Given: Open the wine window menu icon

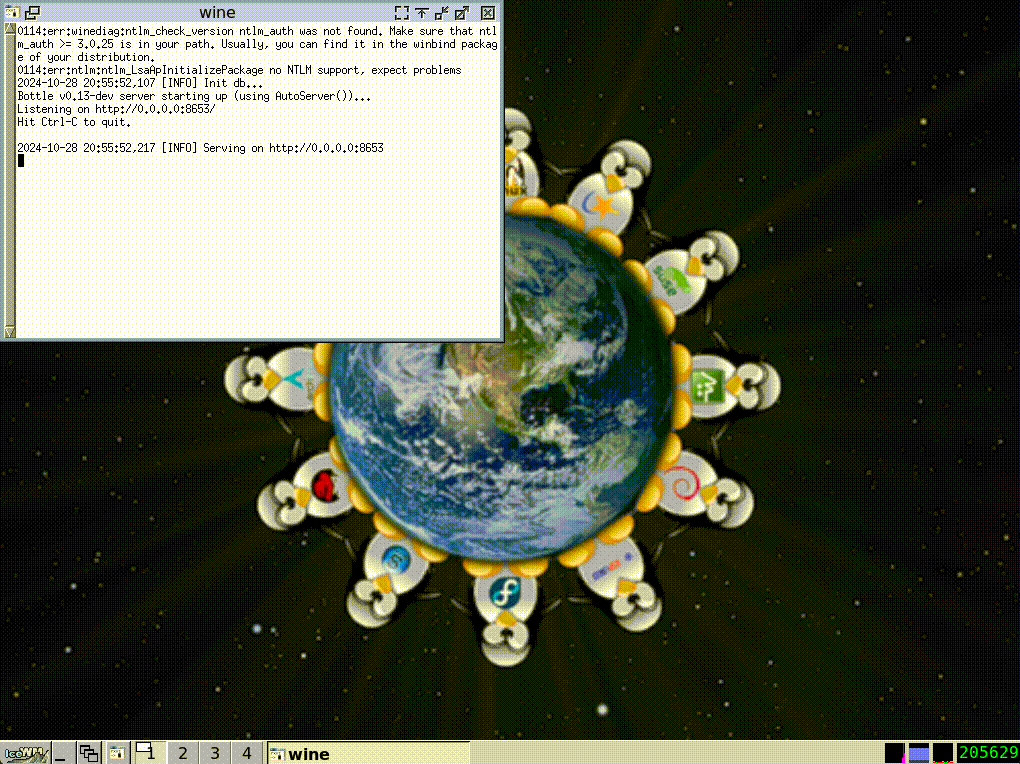Looking at the screenshot, I should [x=12, y=12].
